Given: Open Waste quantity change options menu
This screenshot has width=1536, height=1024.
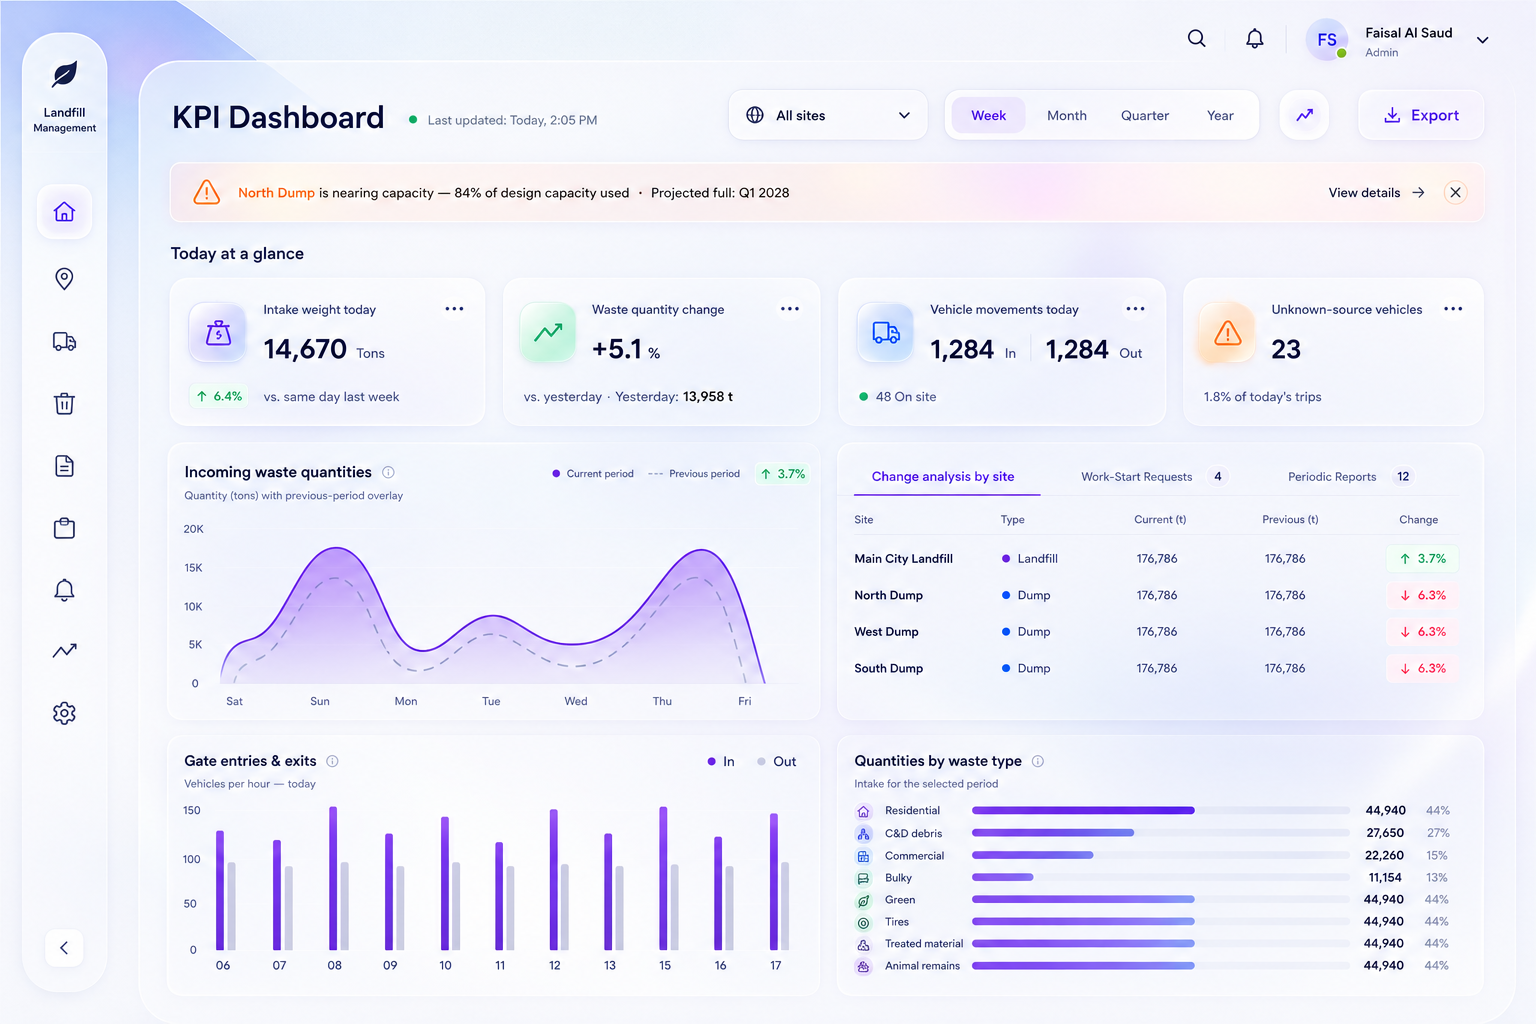Looking at the screenshot, I should click(790, 309).
